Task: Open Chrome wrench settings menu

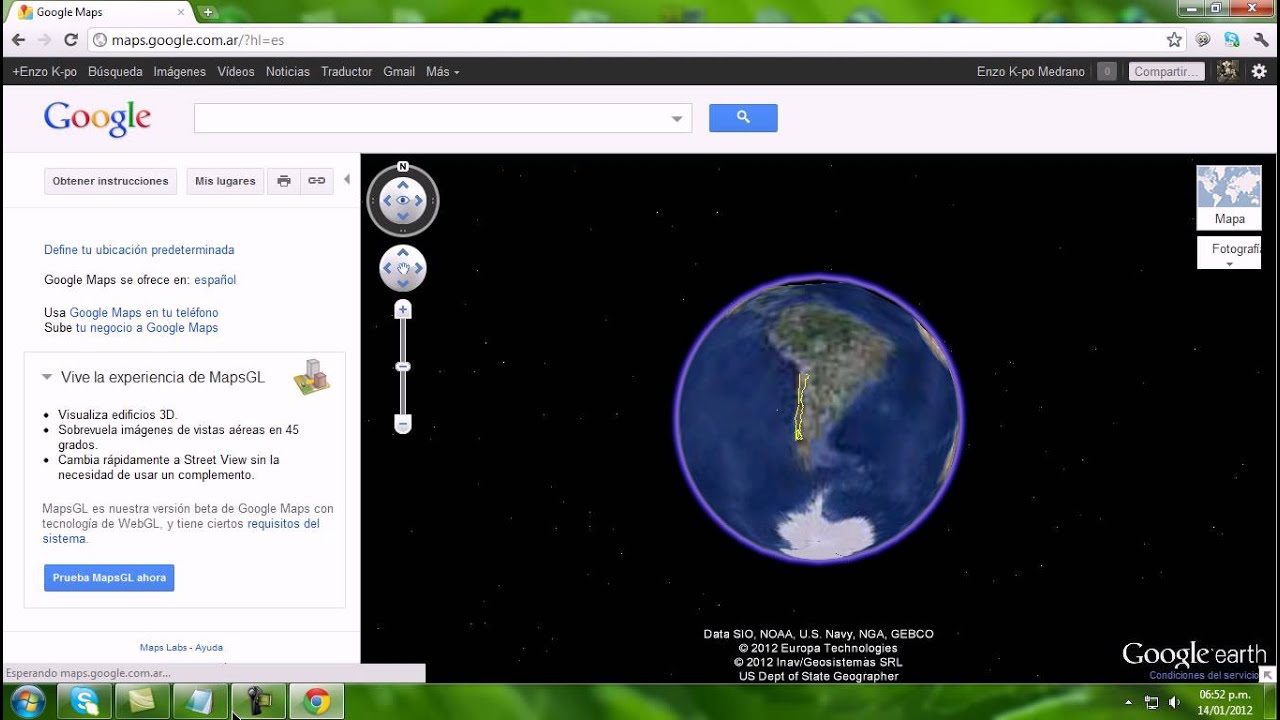Action: [x=1260, y=40]
